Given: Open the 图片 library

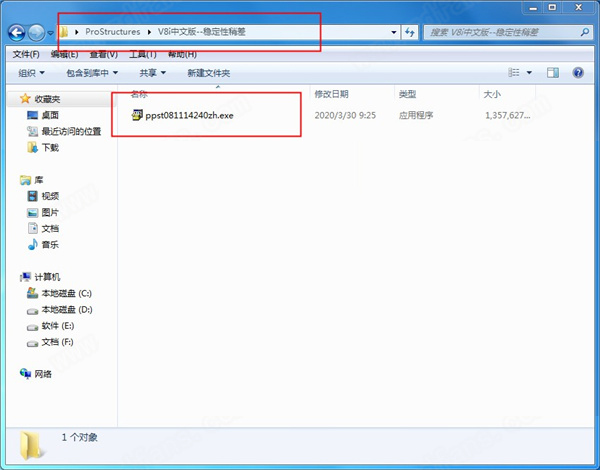Looking at the screenshot, I should [x=50, y=212].
